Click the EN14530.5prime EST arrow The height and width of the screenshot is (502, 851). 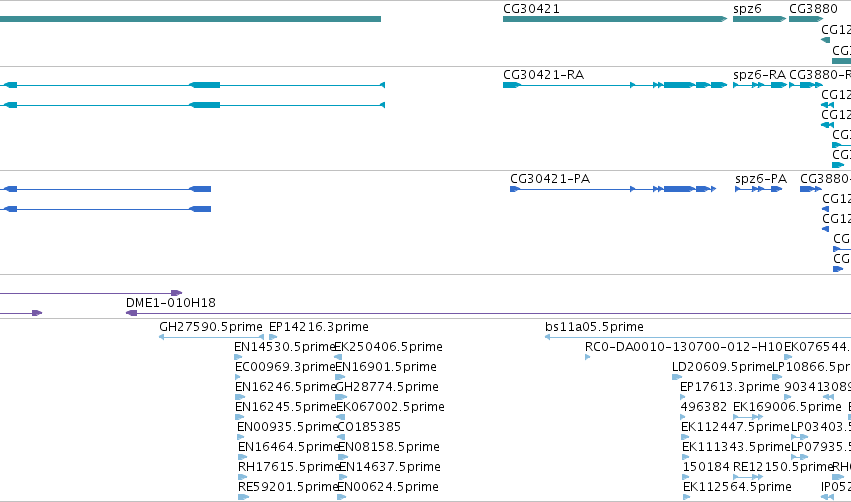[x=238, y=357]
